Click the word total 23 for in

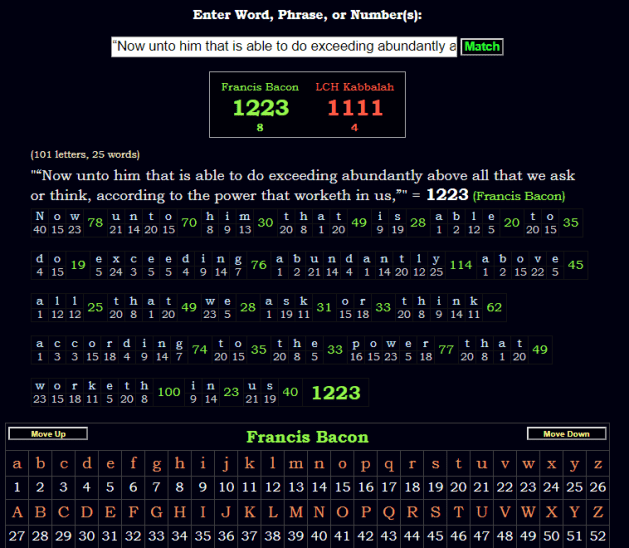tap(231, 392)
